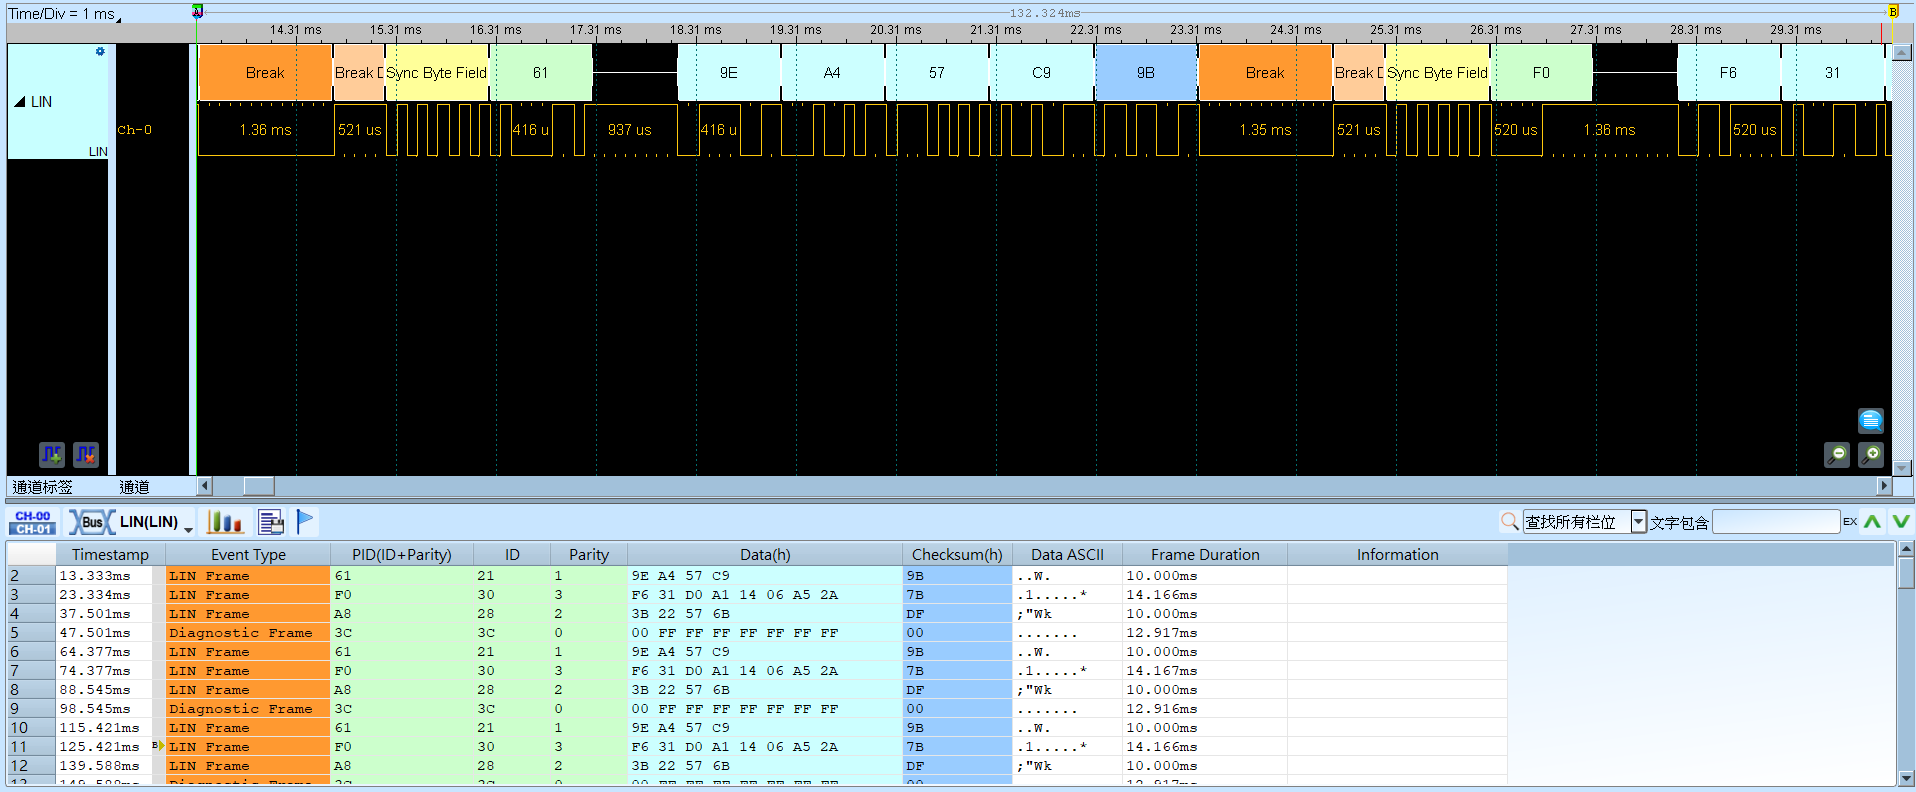The width and height of the screenshot is (1916, 792).
Task: Click cursor B marker on timeline
Action: point(1892,11)
